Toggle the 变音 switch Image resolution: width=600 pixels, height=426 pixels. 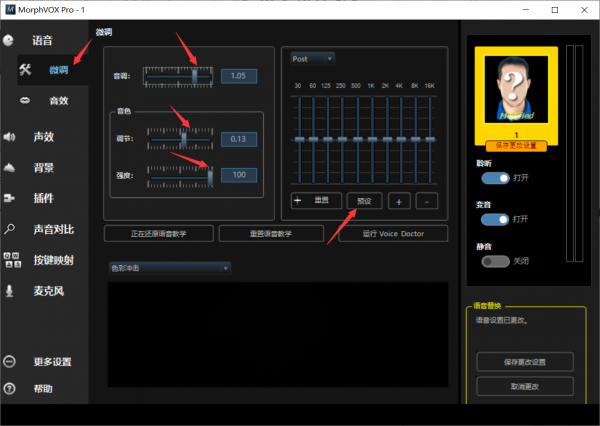point(495,219)
